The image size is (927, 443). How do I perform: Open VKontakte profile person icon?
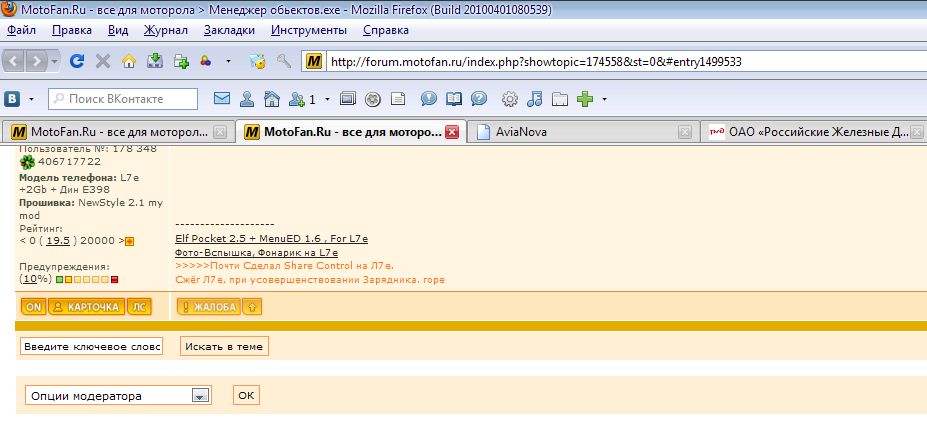coord(247,99)
